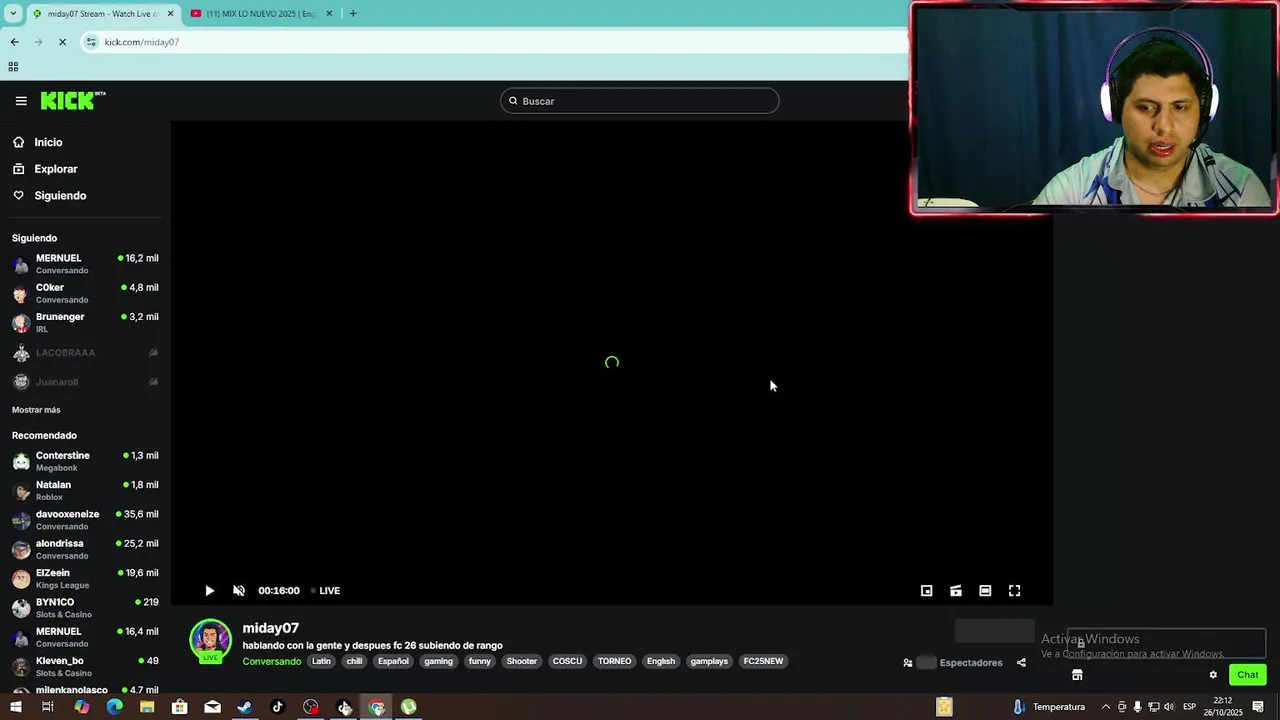Open the tab search dropdown arrow

pos(13,14)
